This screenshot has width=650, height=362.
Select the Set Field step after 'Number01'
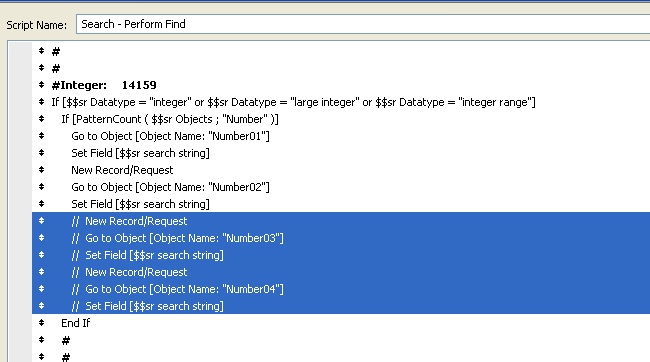click(x=141, y=153)
